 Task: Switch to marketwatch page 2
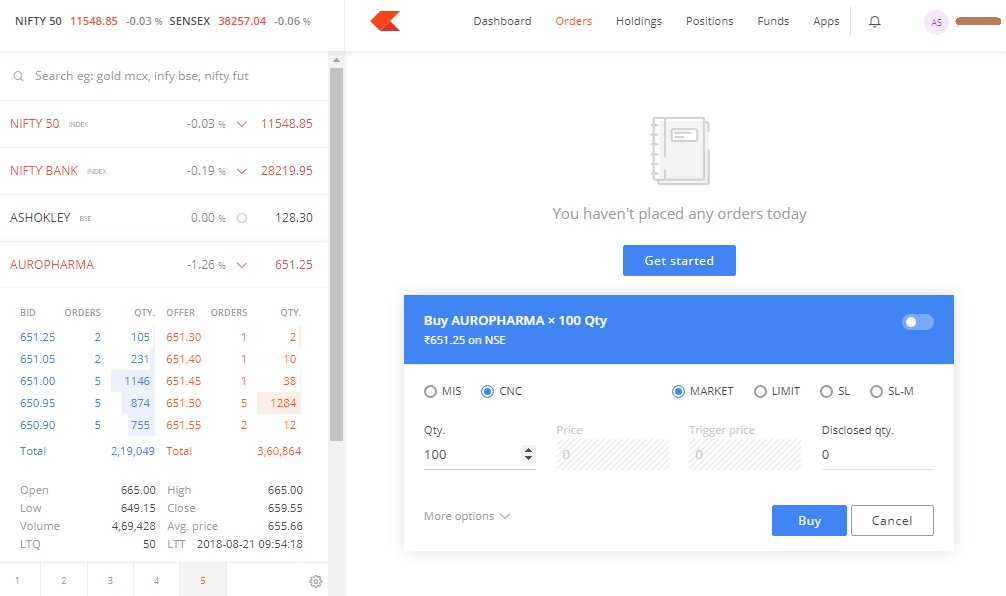tap(64, 581)
